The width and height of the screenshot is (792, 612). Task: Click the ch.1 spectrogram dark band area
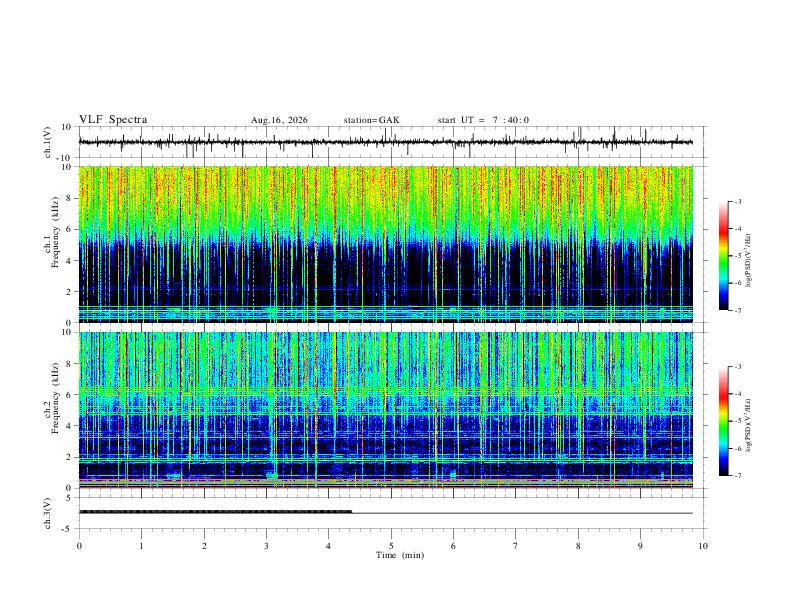[x=385, y=273]
